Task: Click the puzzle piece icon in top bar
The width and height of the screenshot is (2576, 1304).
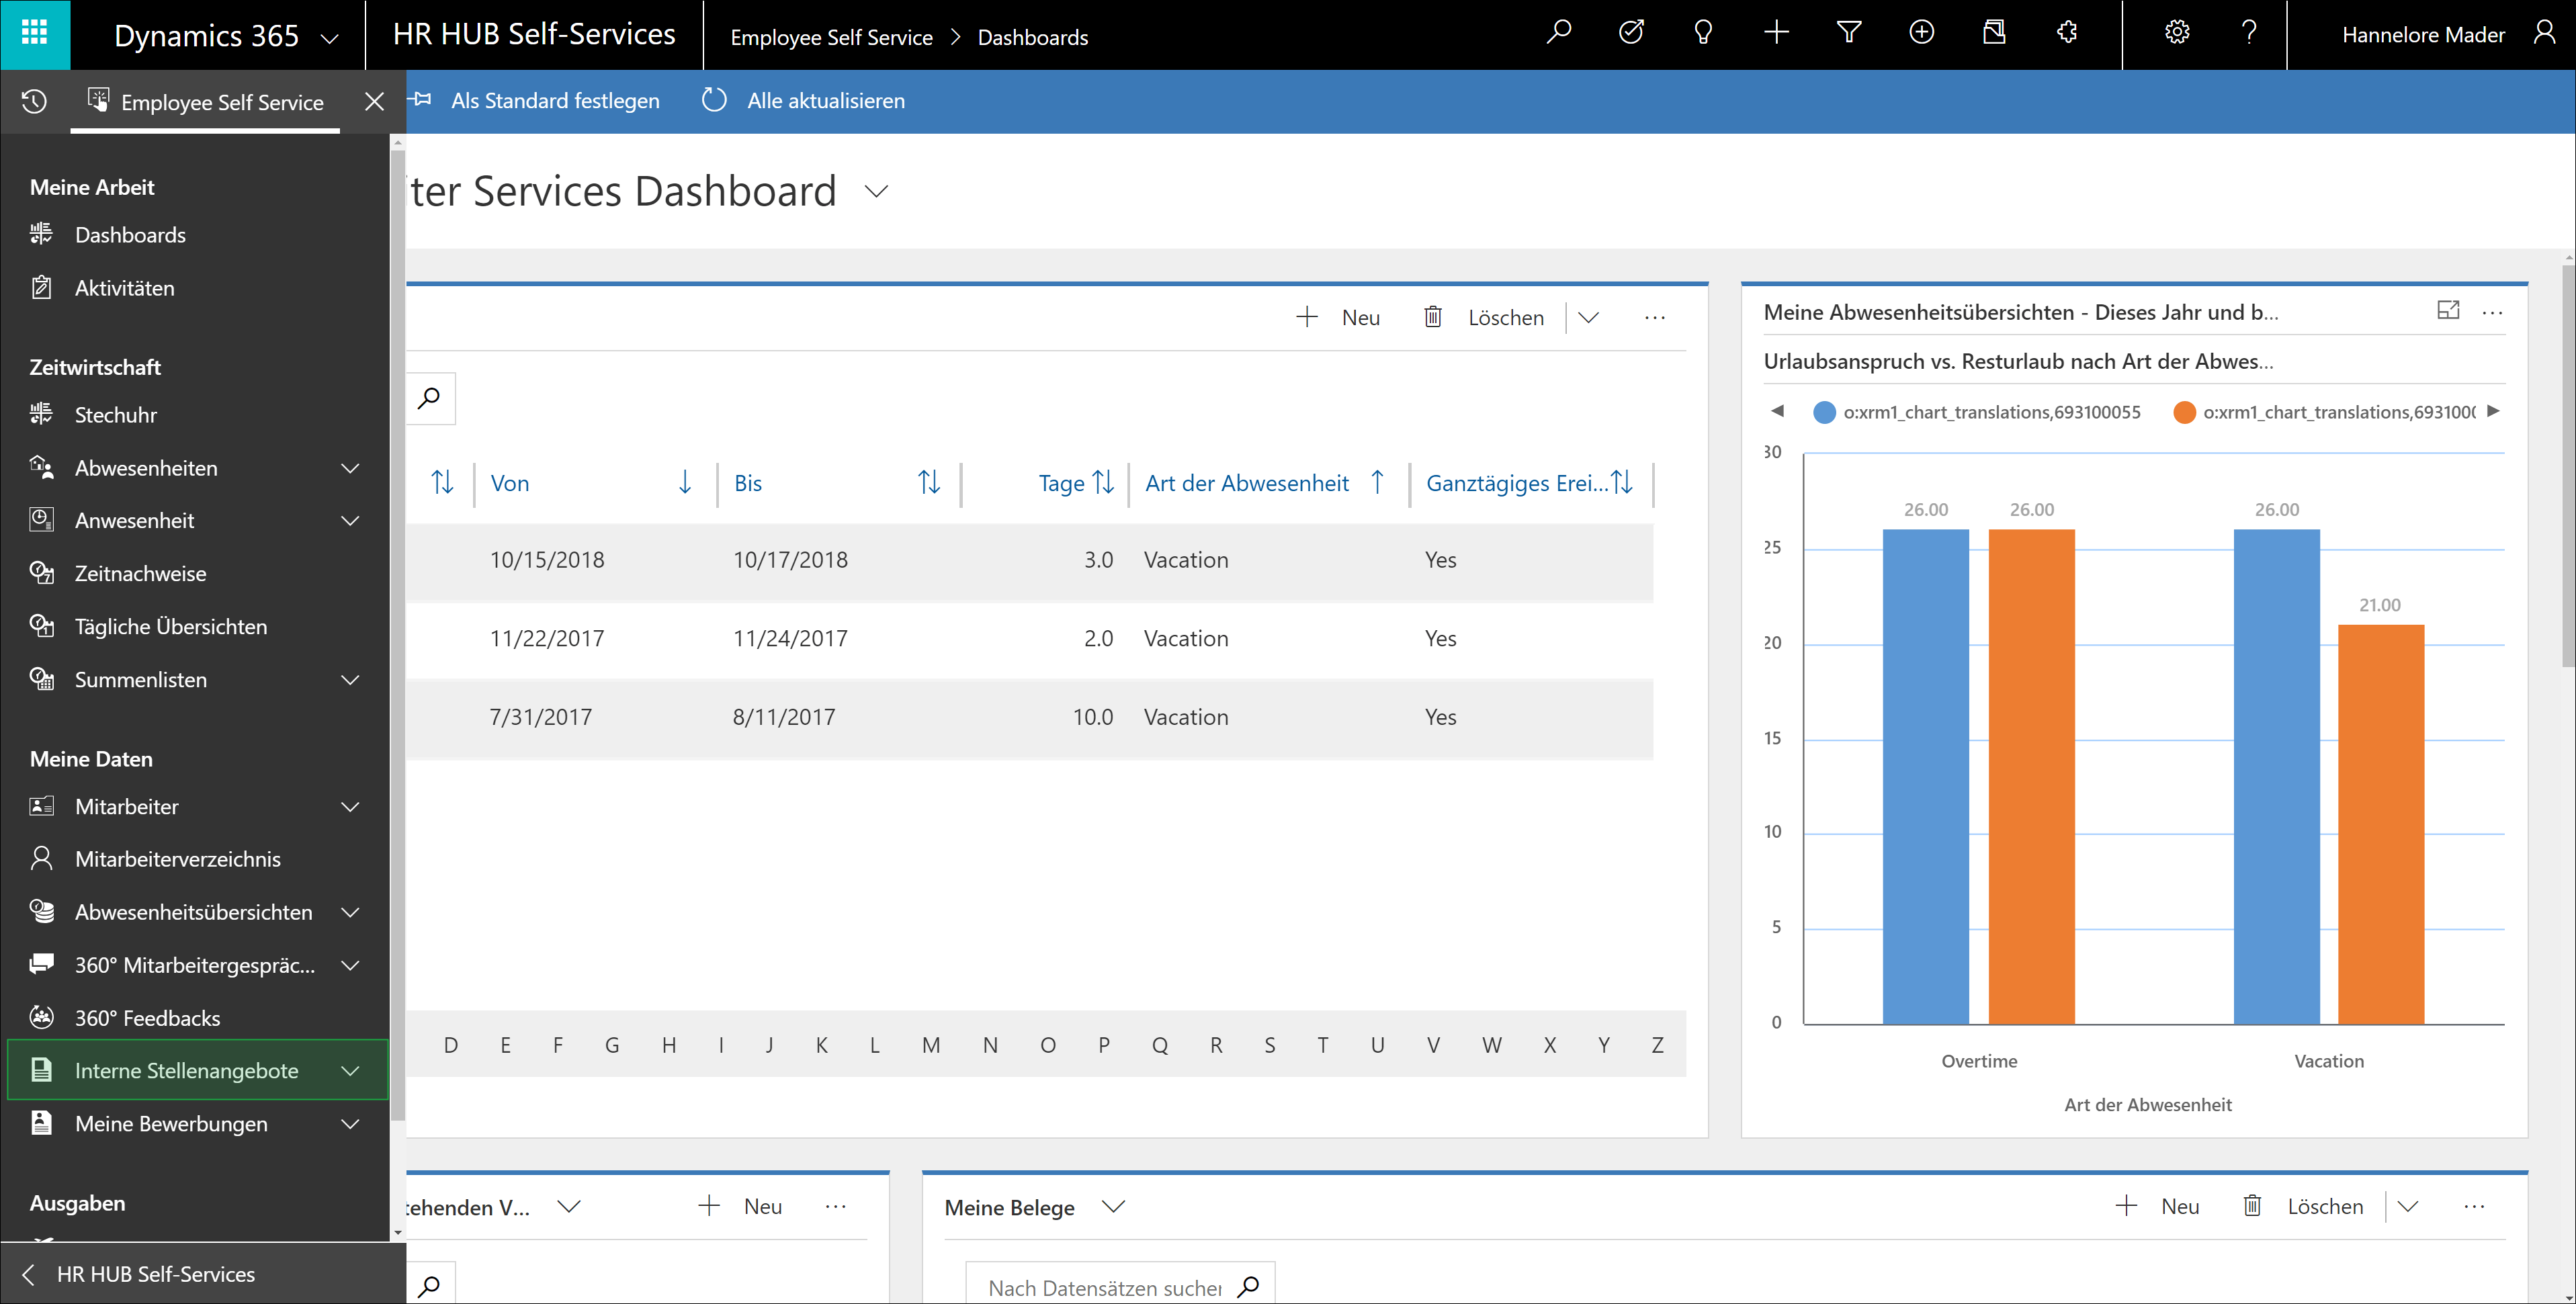Action: click(2067, 33)
